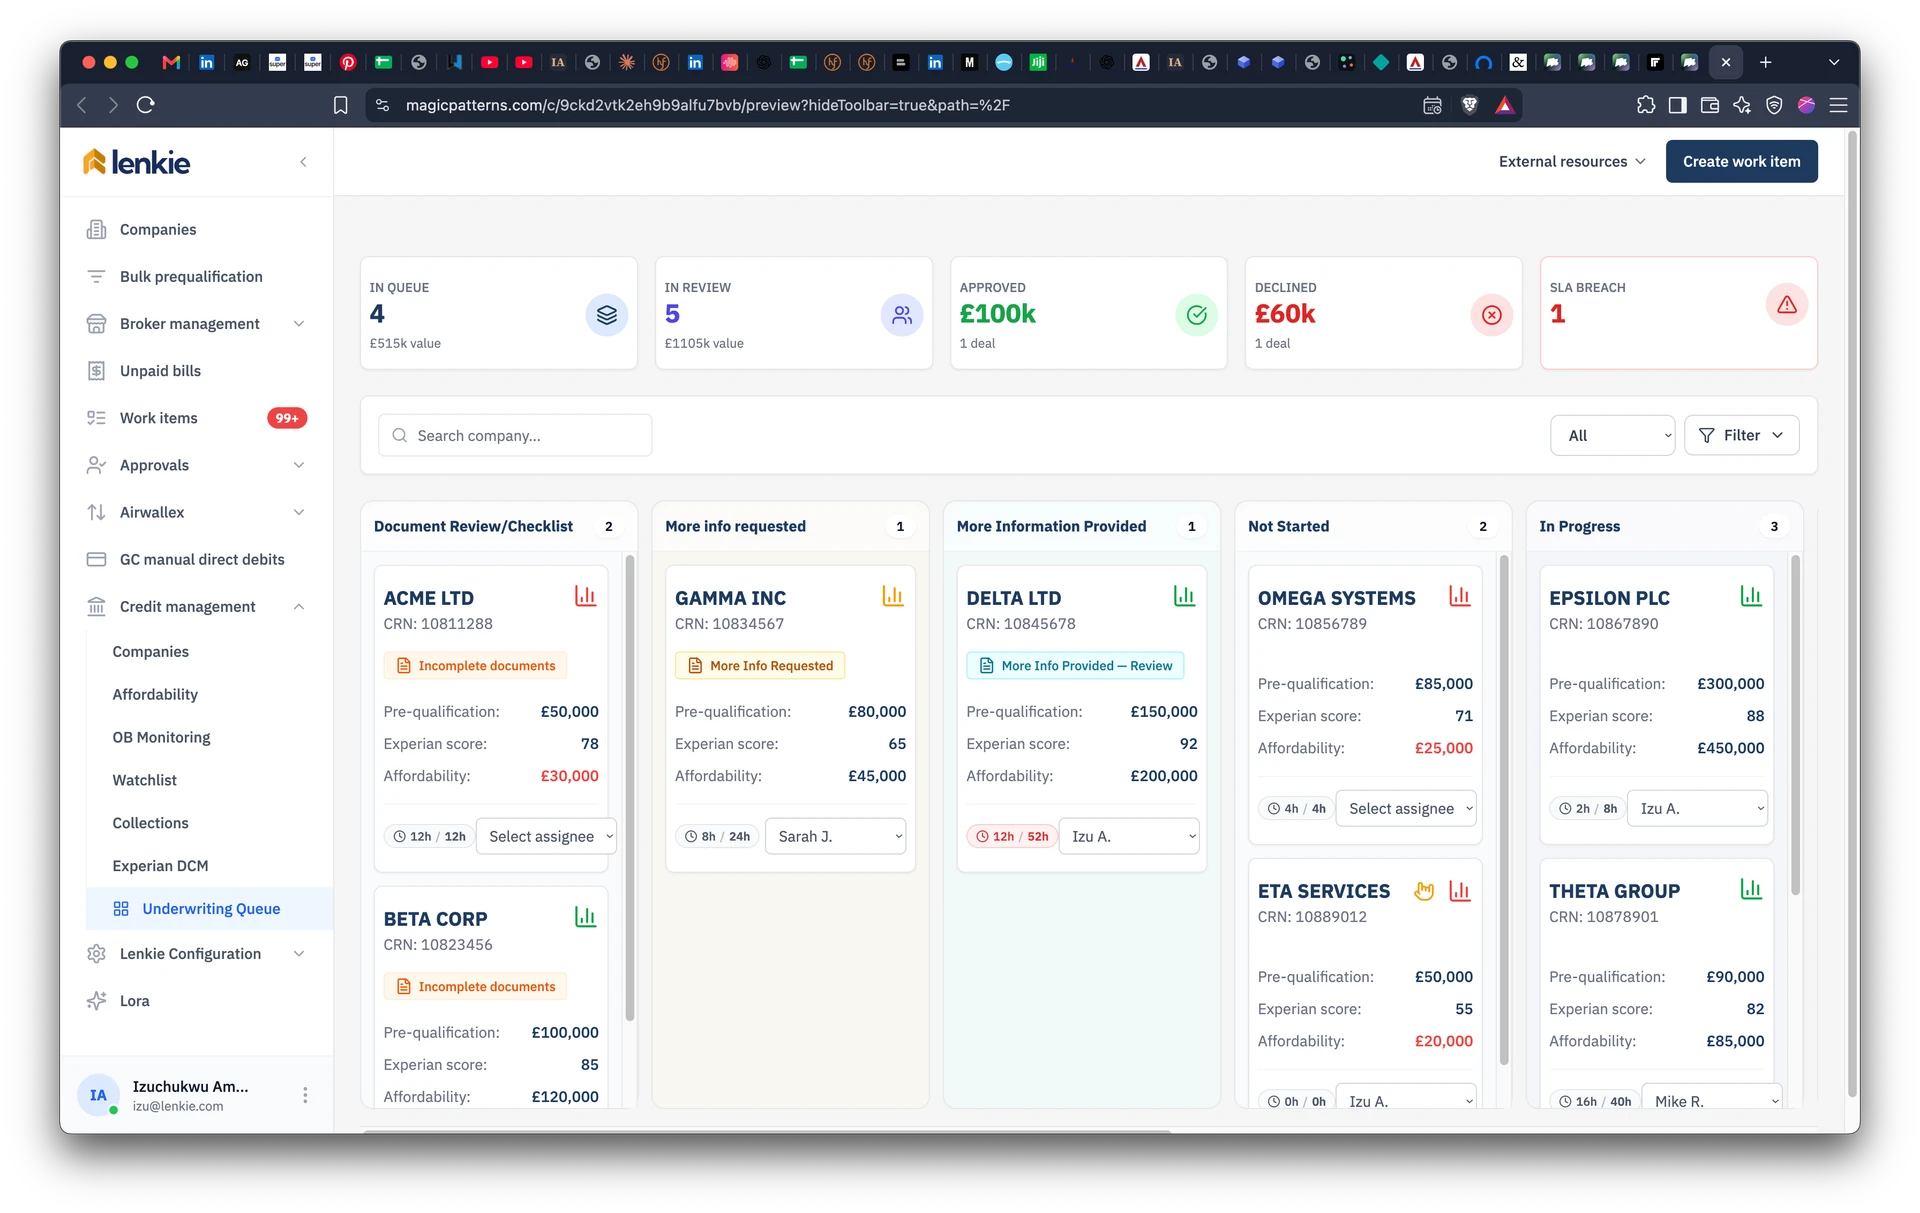
Task: Open Unpaid bills page
Action: click(196, 371)
